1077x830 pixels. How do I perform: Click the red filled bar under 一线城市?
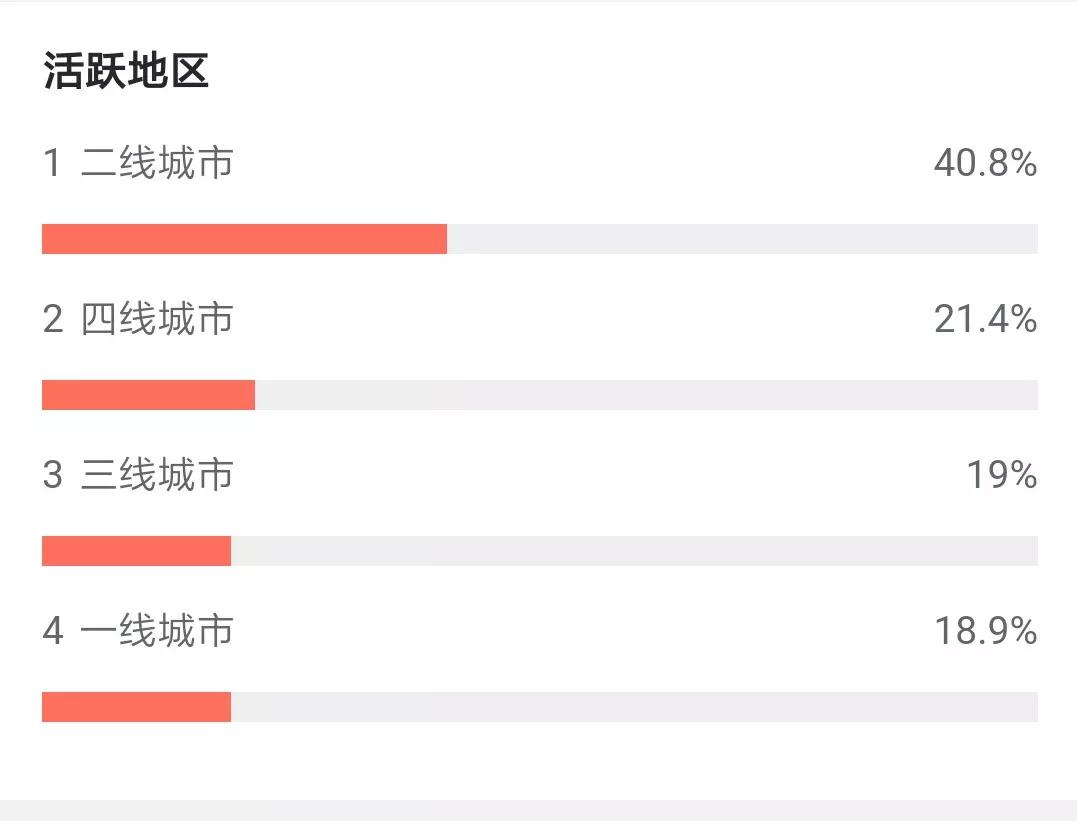[x=136, y=707]
